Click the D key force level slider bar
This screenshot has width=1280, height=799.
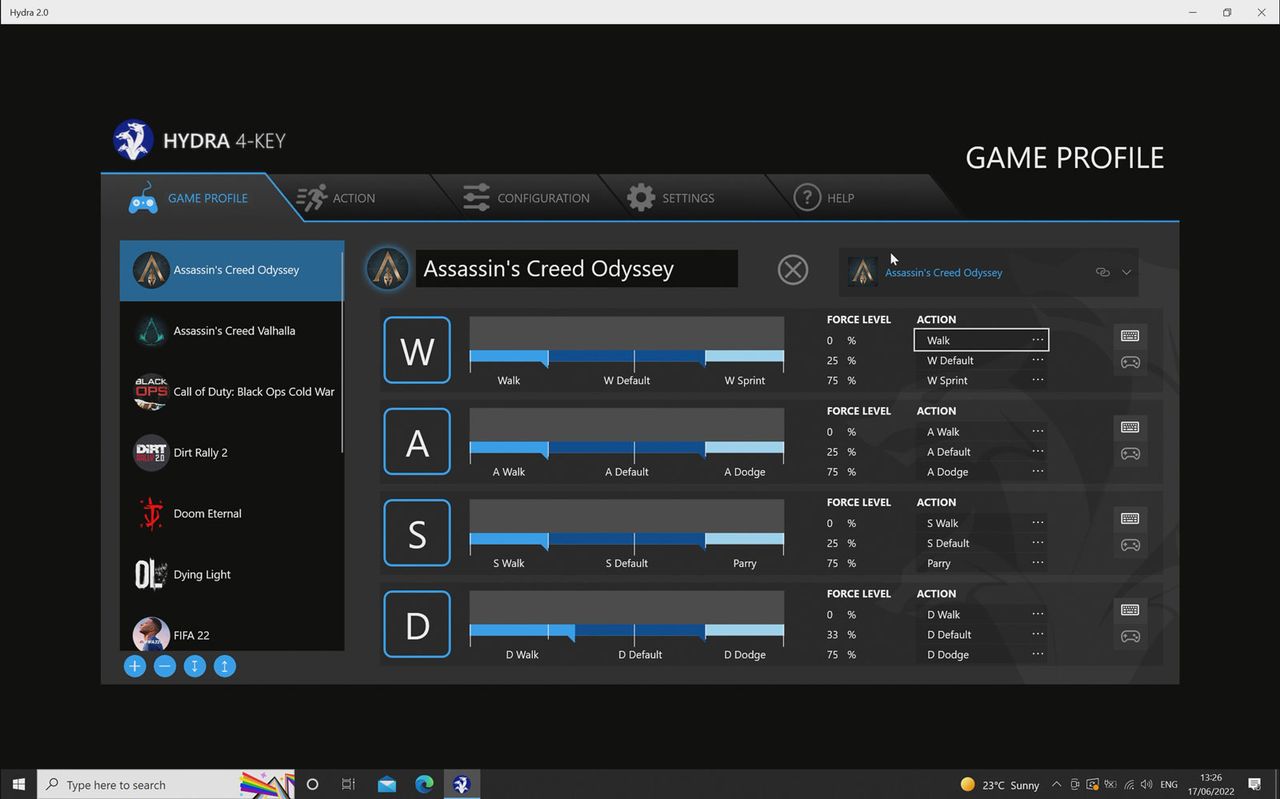tap(627, 631)
